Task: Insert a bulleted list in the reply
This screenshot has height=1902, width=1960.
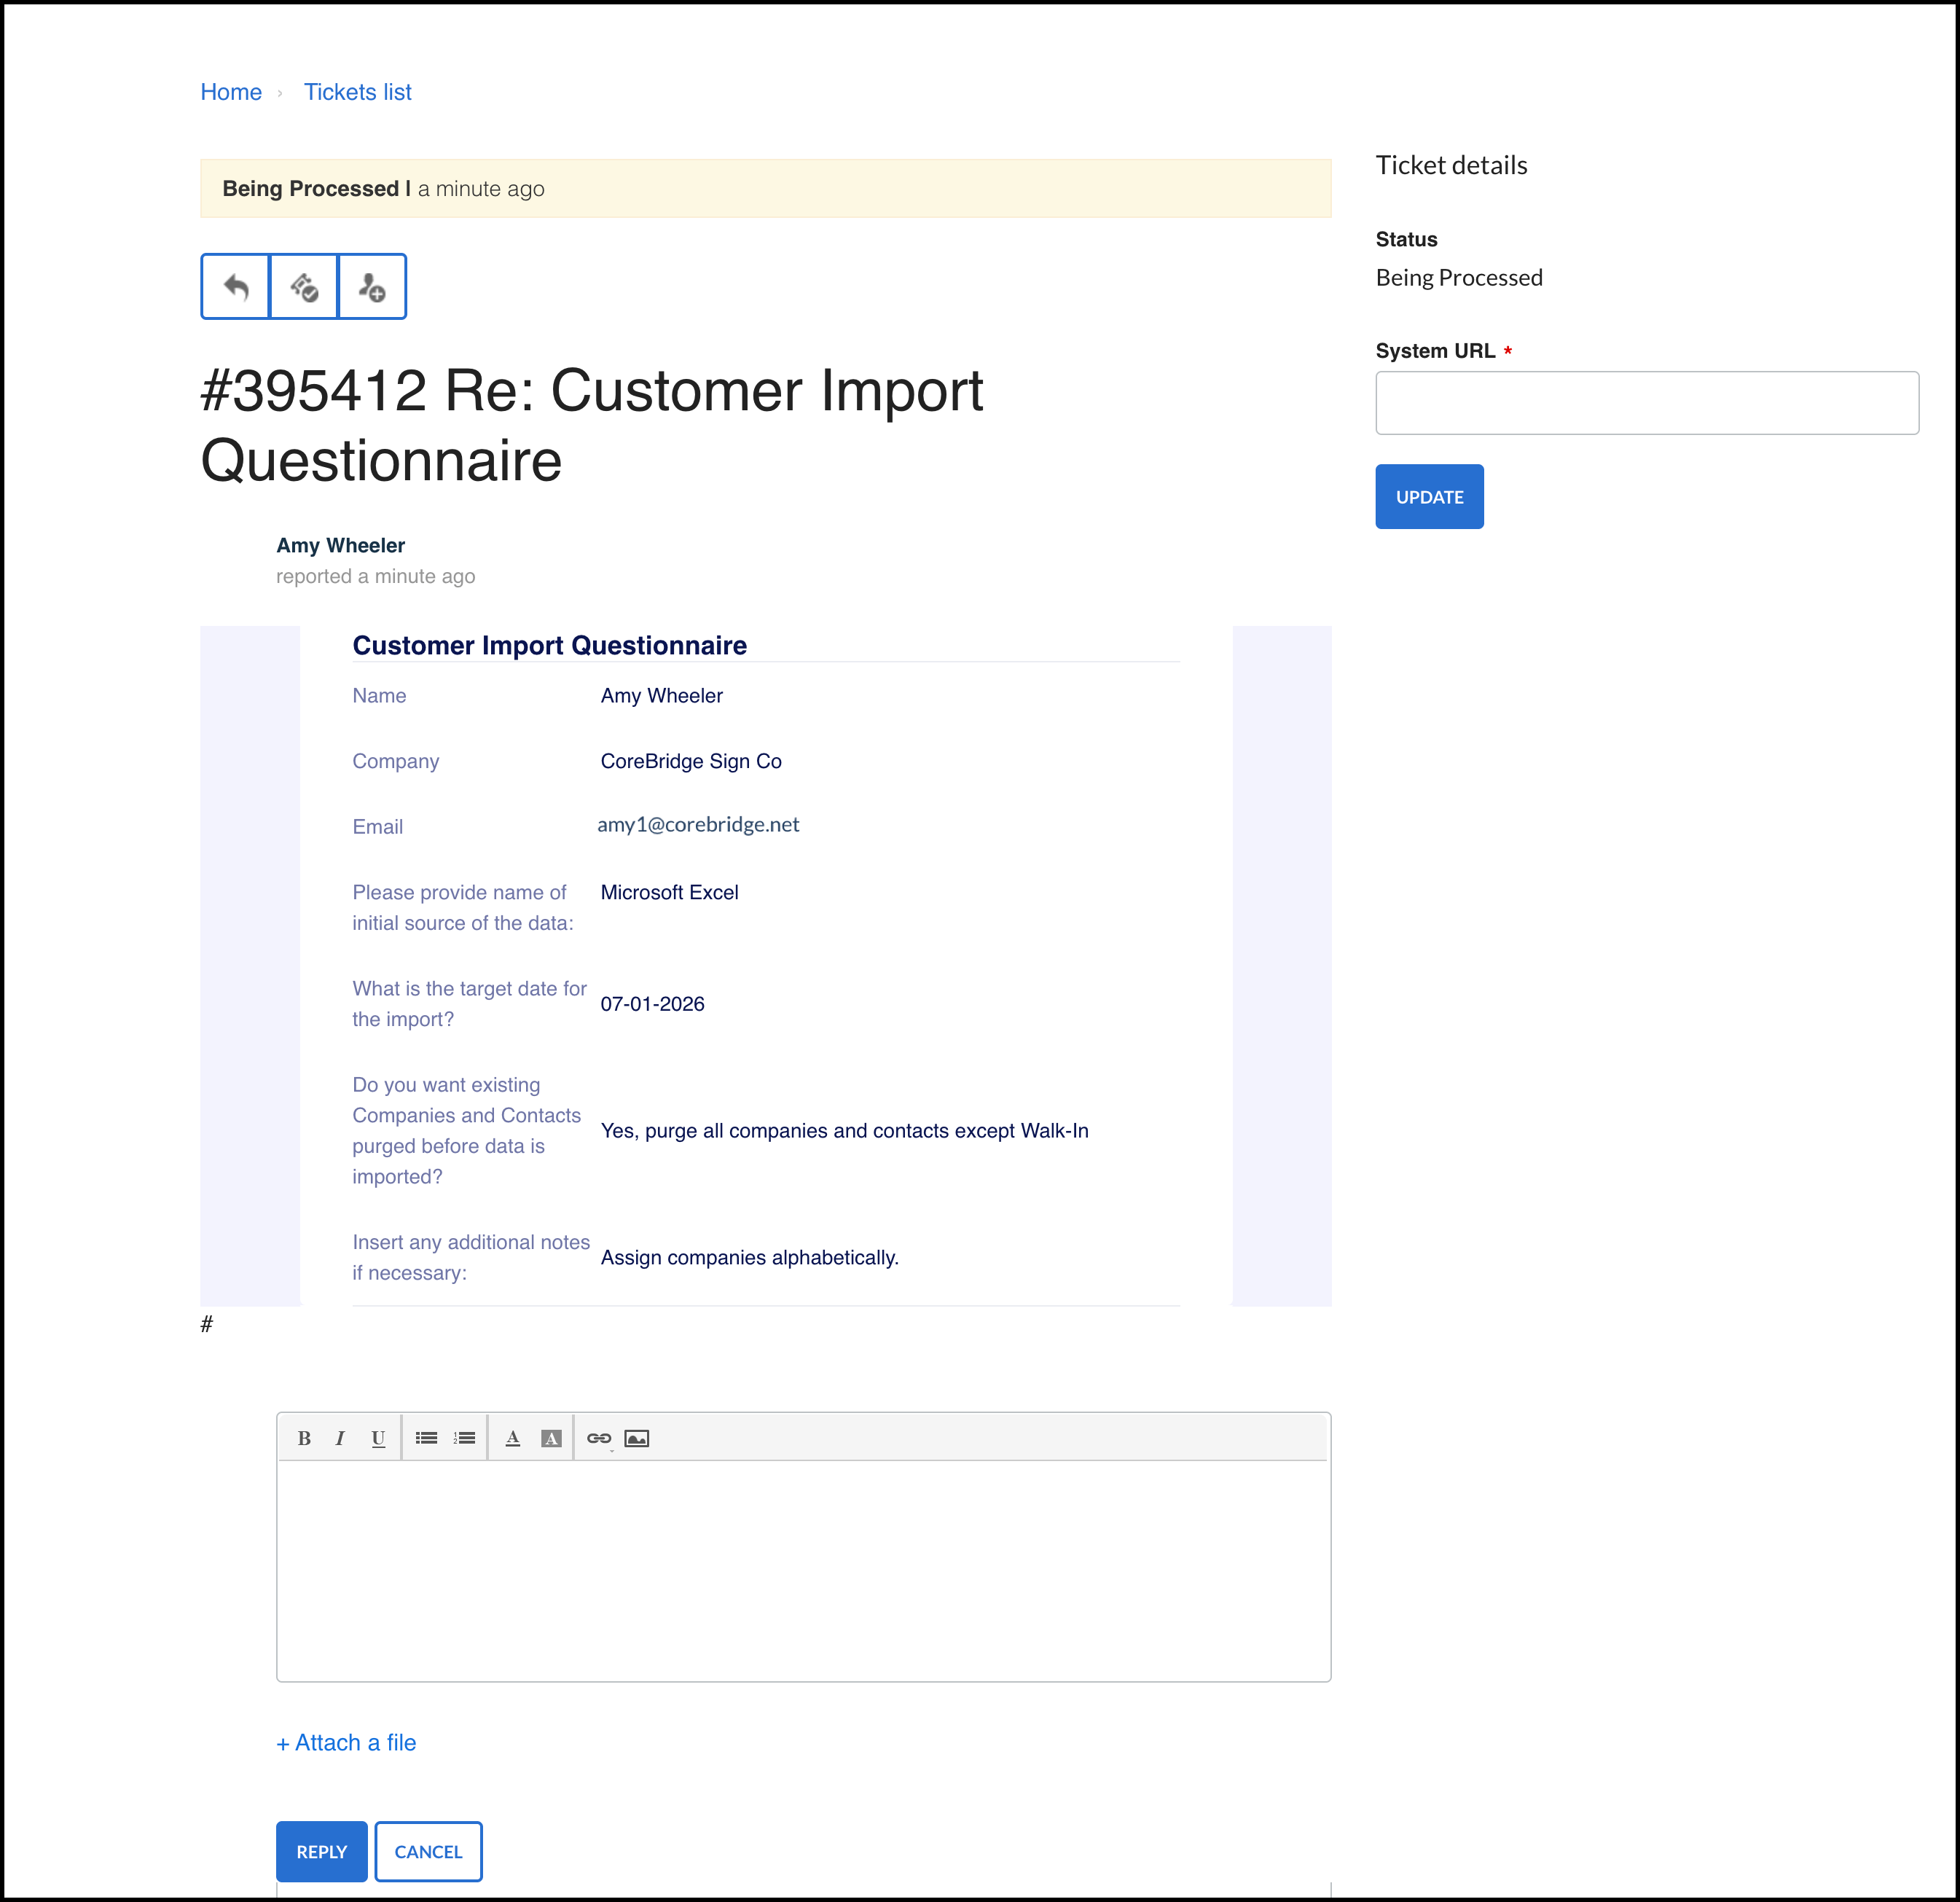Action: point(426,1438)
